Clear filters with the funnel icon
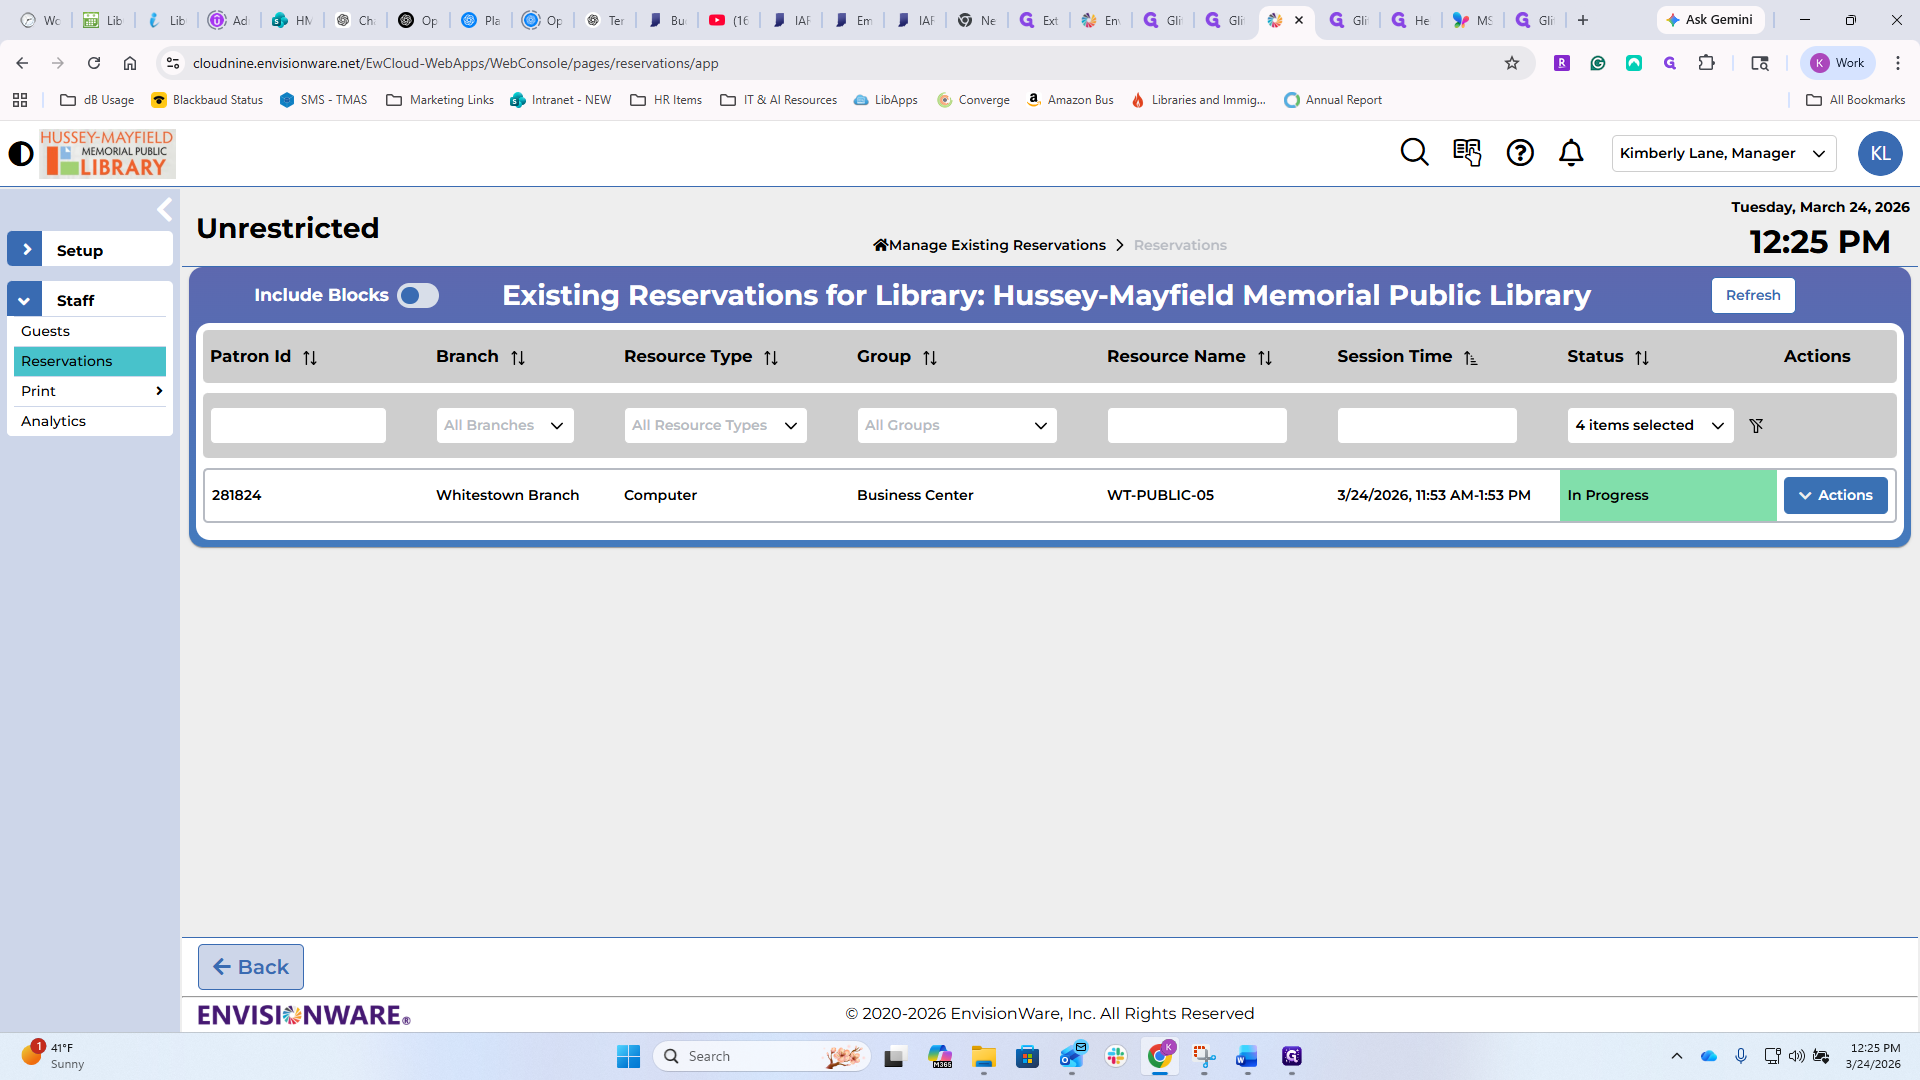Image resolution: width=1920 pixels, height=1080 pixels. [1756, 426]
